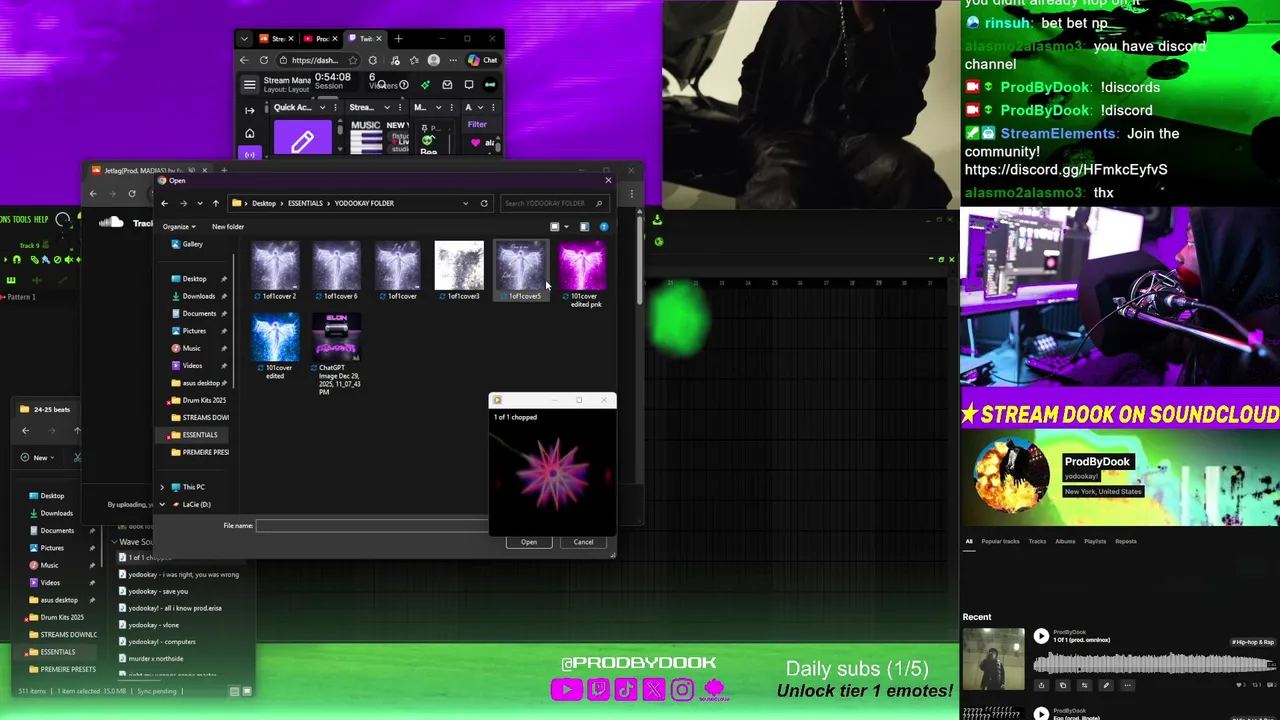Go to Twitch dashboard Home icon
The height and width of the screenshot is (720, 1280).
(x=249, y=134)
